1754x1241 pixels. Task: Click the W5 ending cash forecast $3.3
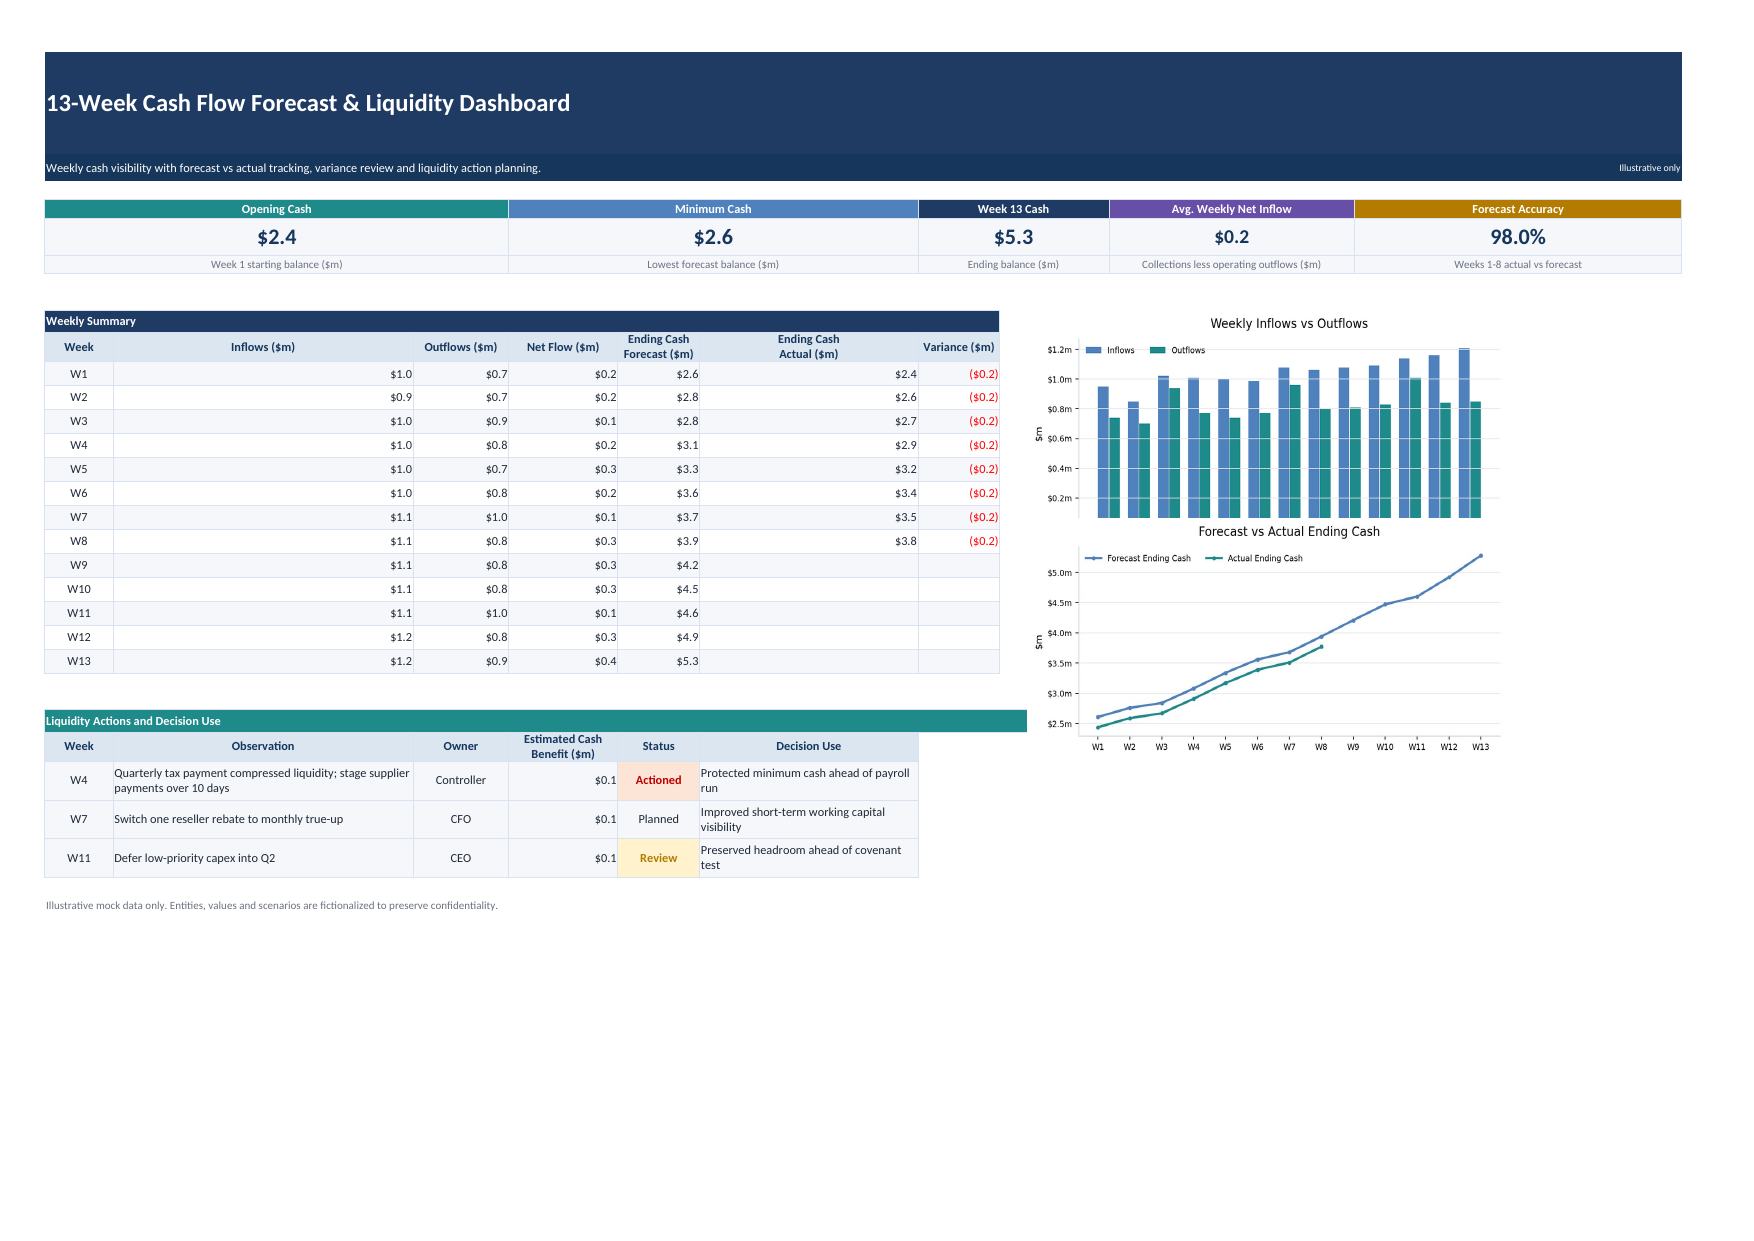658,470
